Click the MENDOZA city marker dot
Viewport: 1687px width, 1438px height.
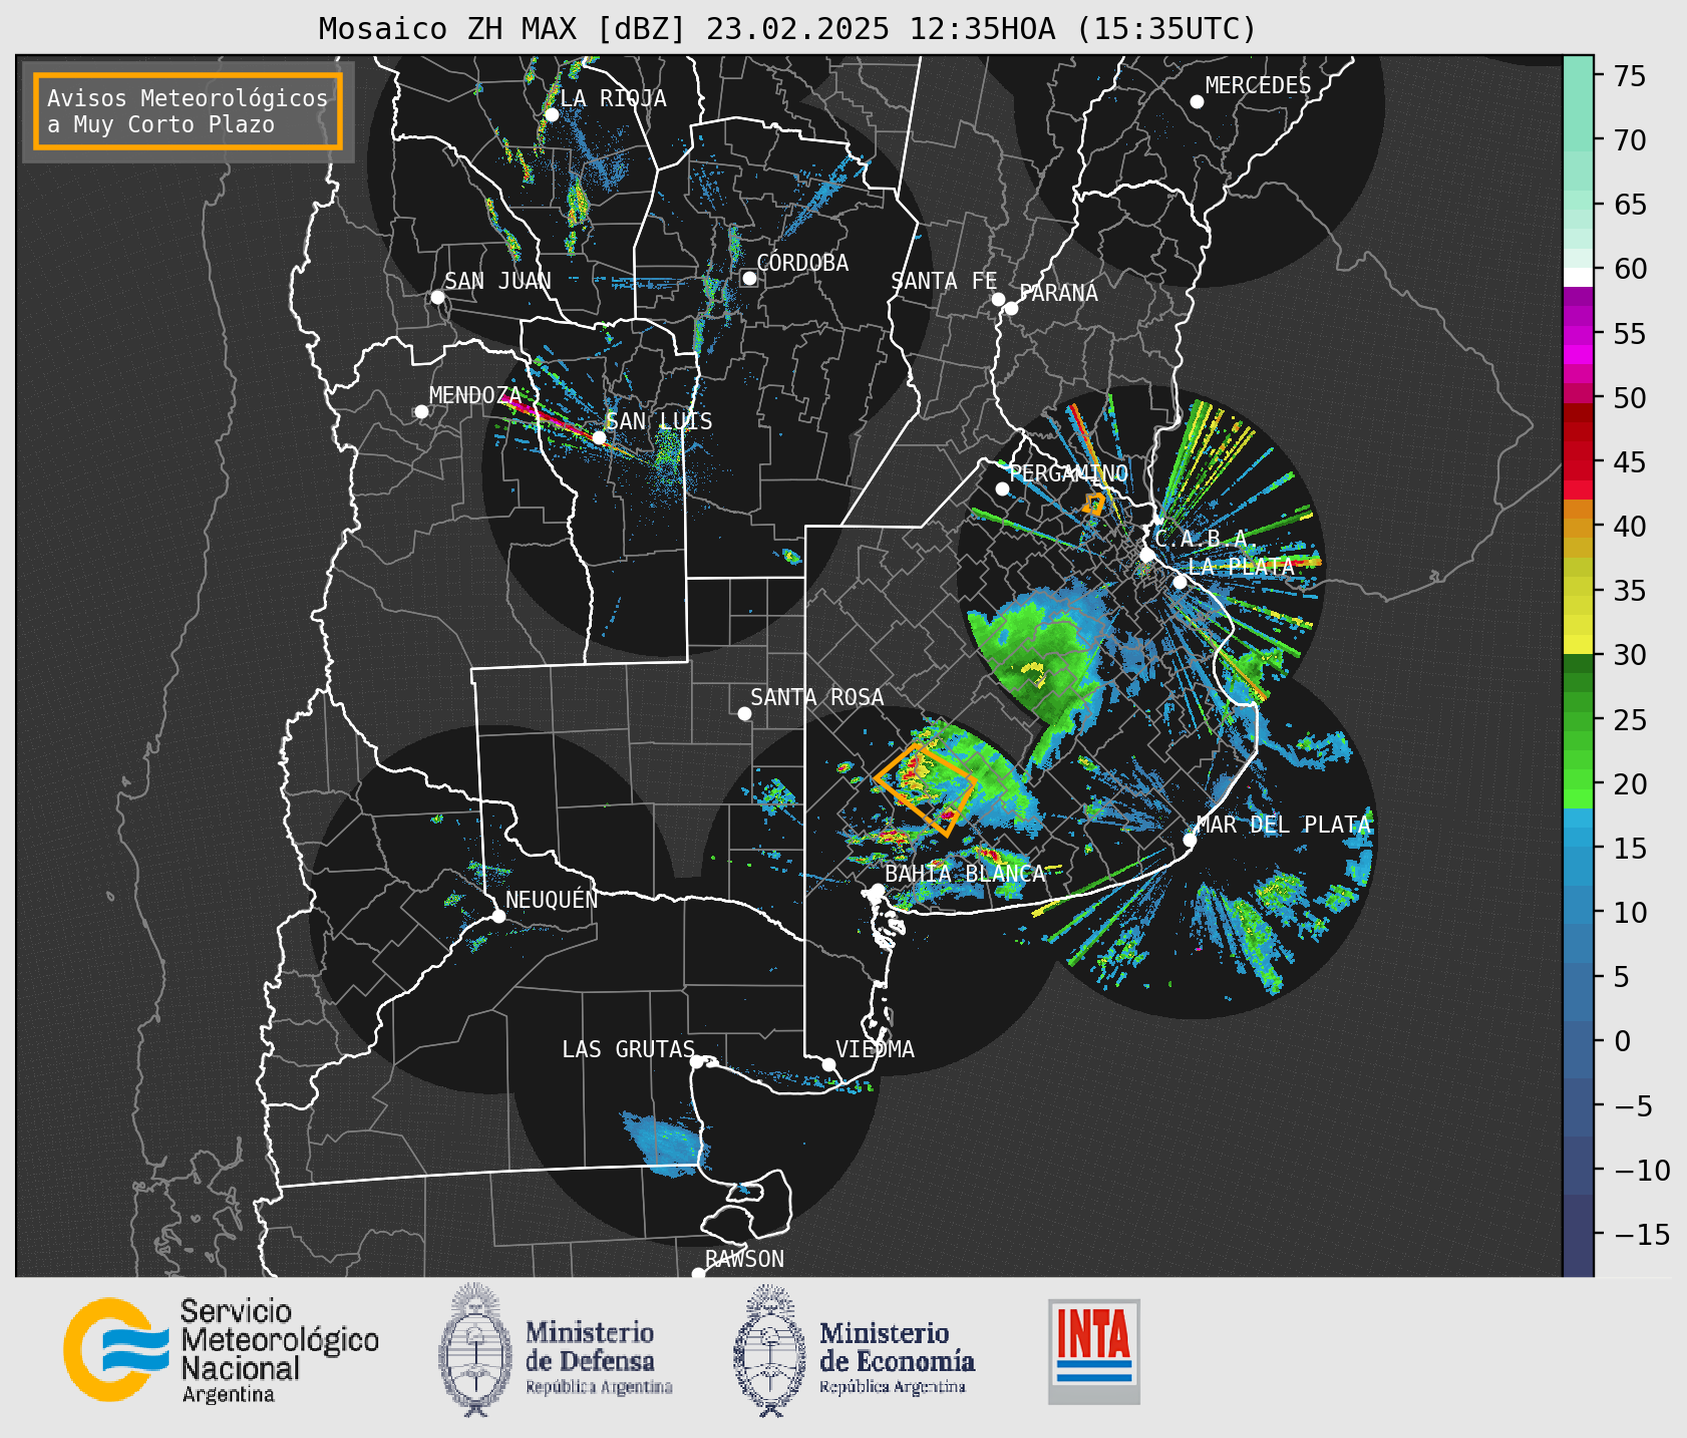(x=421, y=412)
